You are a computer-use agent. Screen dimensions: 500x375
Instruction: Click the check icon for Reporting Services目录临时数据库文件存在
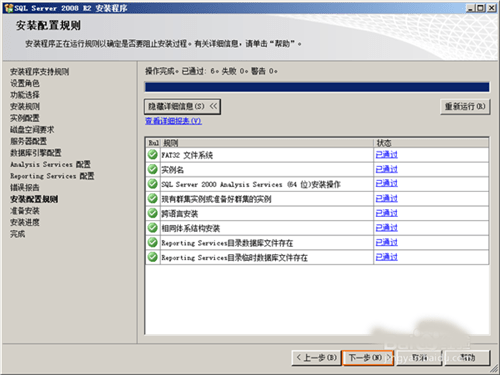coord(153,257)
